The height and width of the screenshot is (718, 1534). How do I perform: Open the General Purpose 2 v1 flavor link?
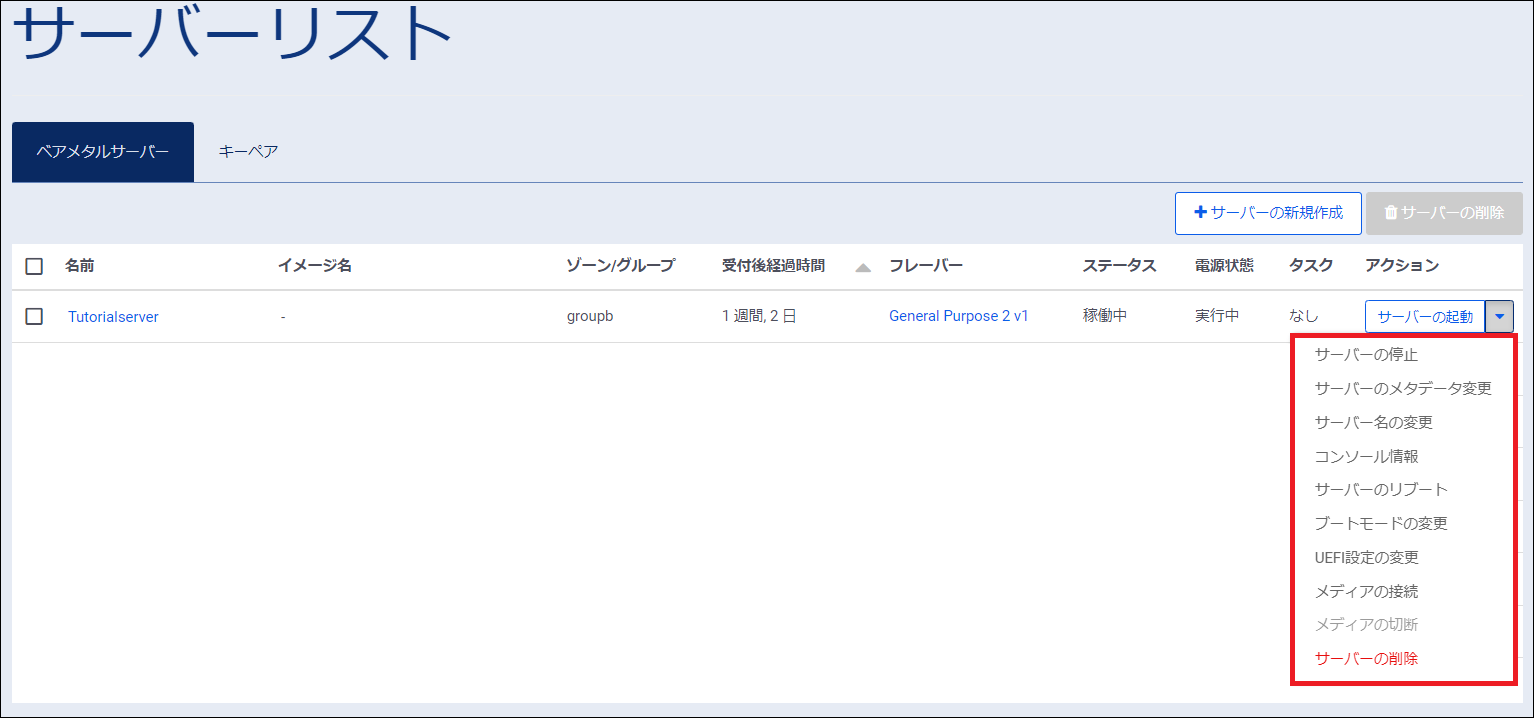click(958, 316)
